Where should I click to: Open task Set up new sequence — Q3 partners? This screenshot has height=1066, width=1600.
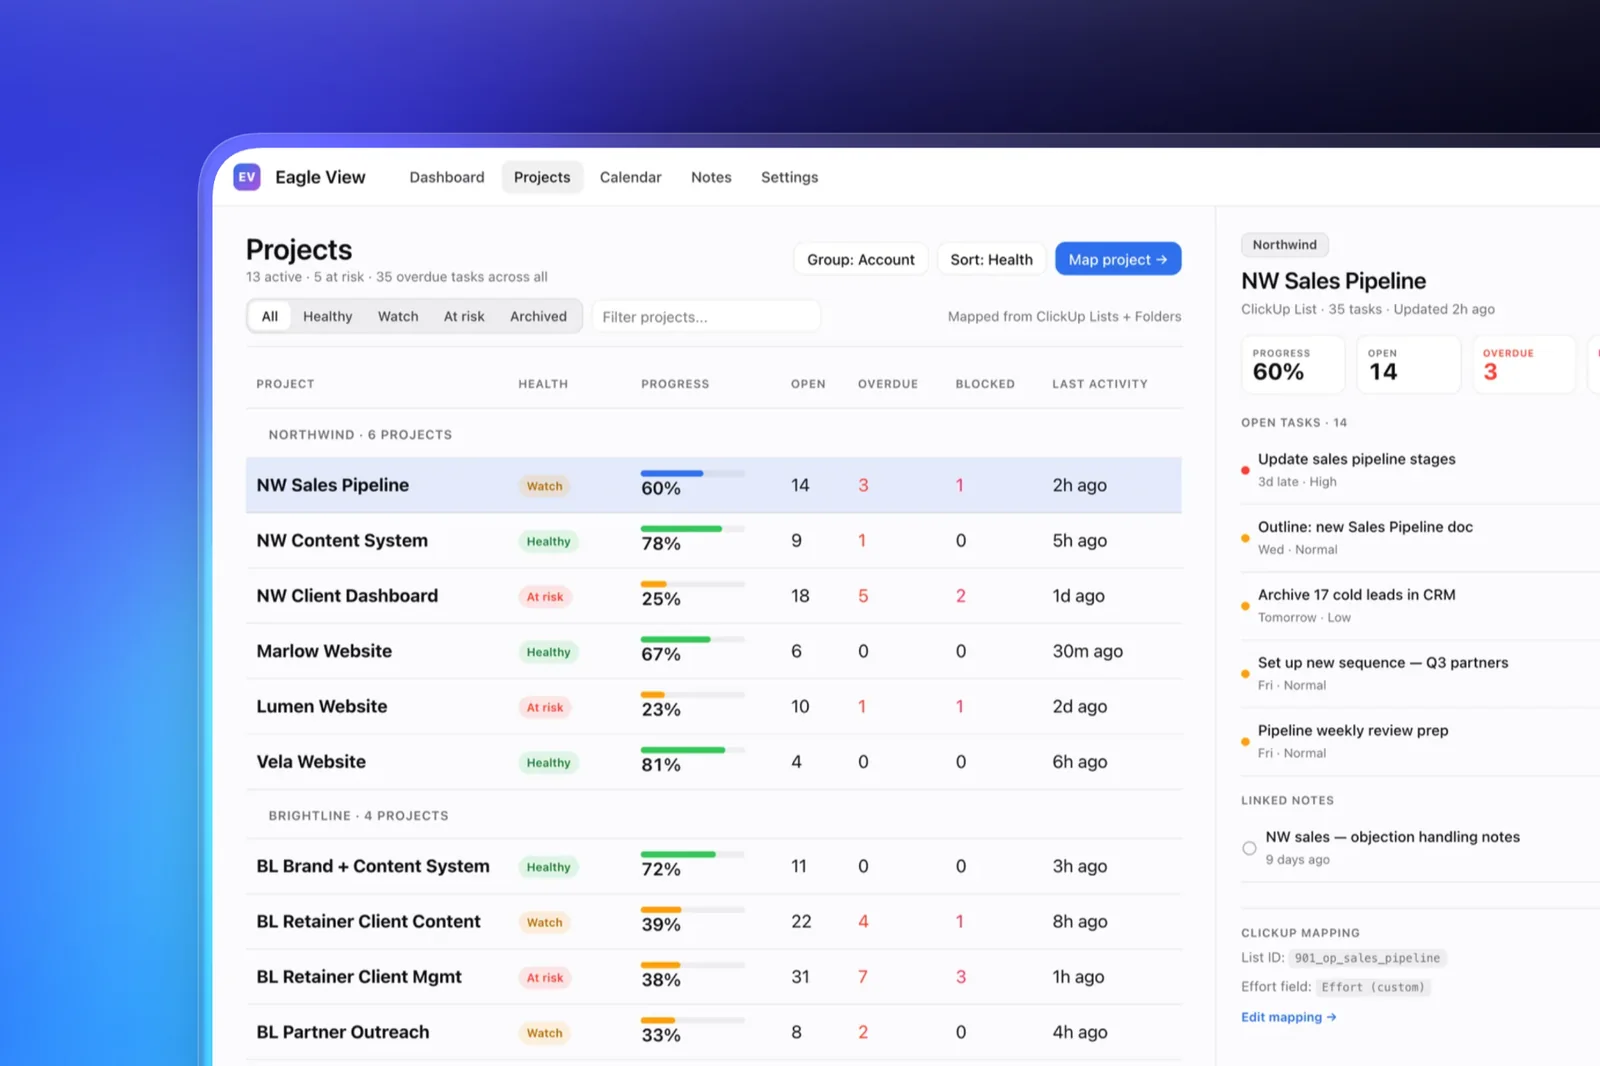[1383, 663]
